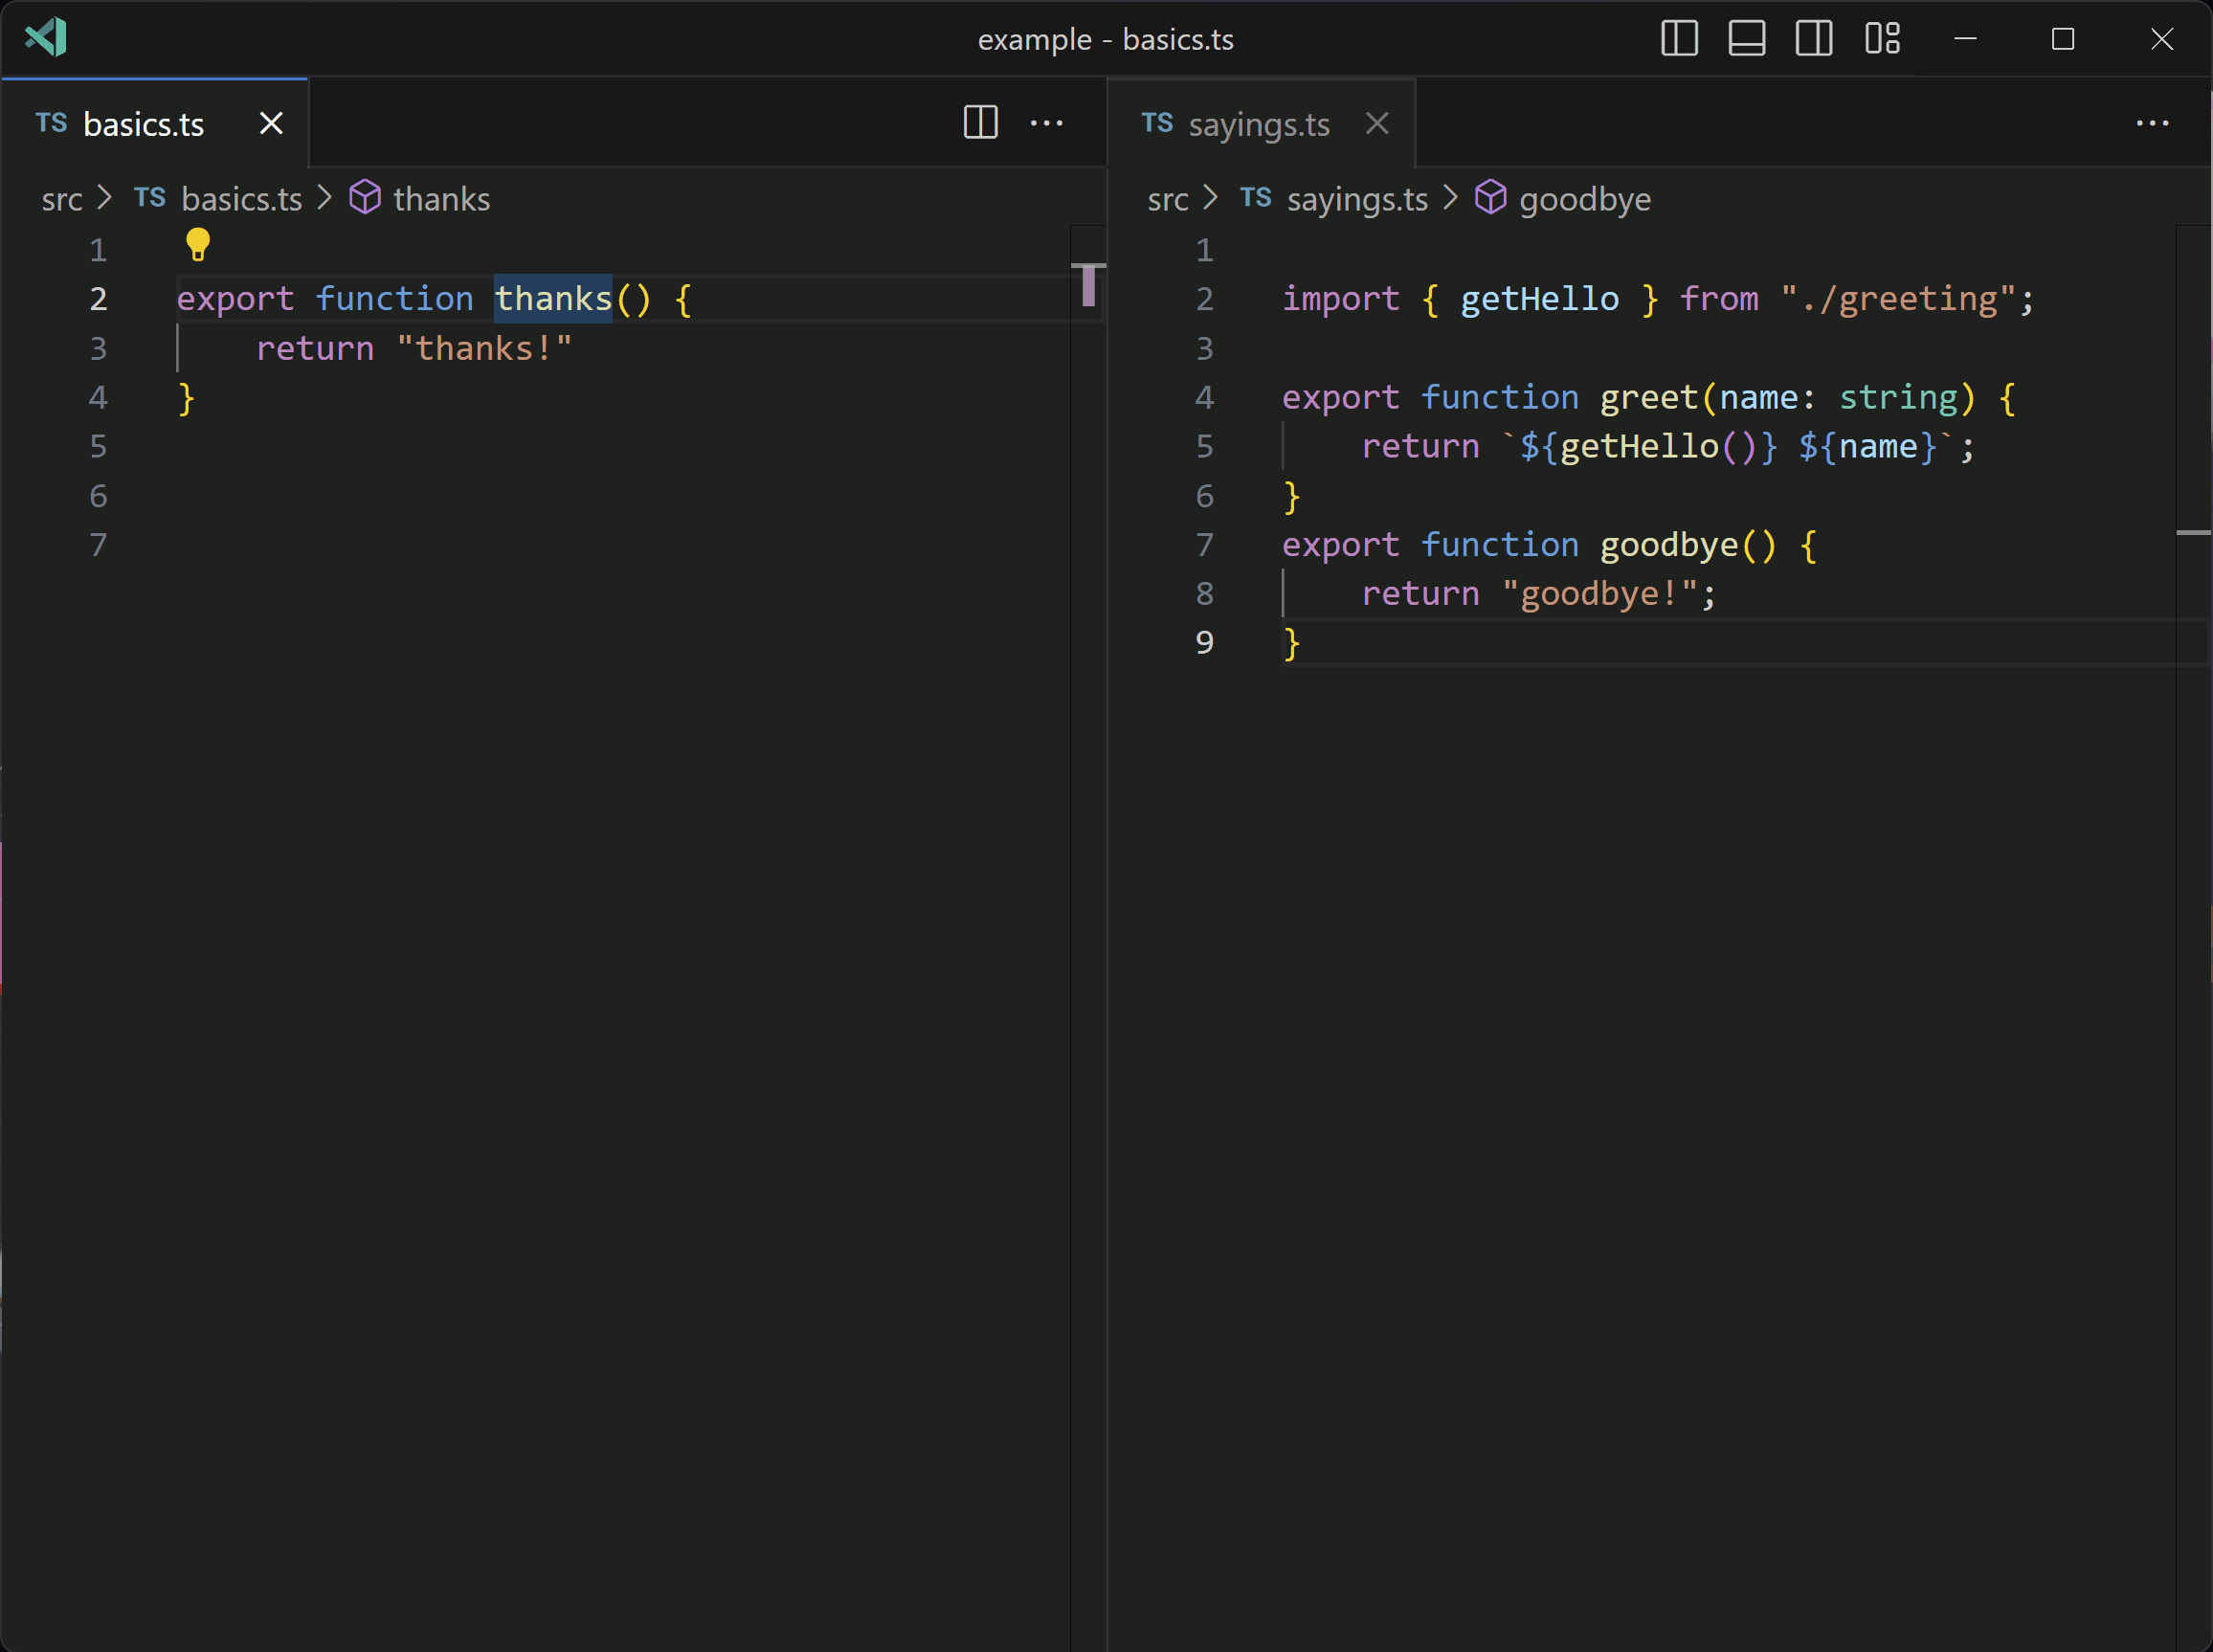Screen dimensions: 2213x1652
Task: Click the goodbye symbol cube icon in breadcrumb
Action: click(1490, 198)
